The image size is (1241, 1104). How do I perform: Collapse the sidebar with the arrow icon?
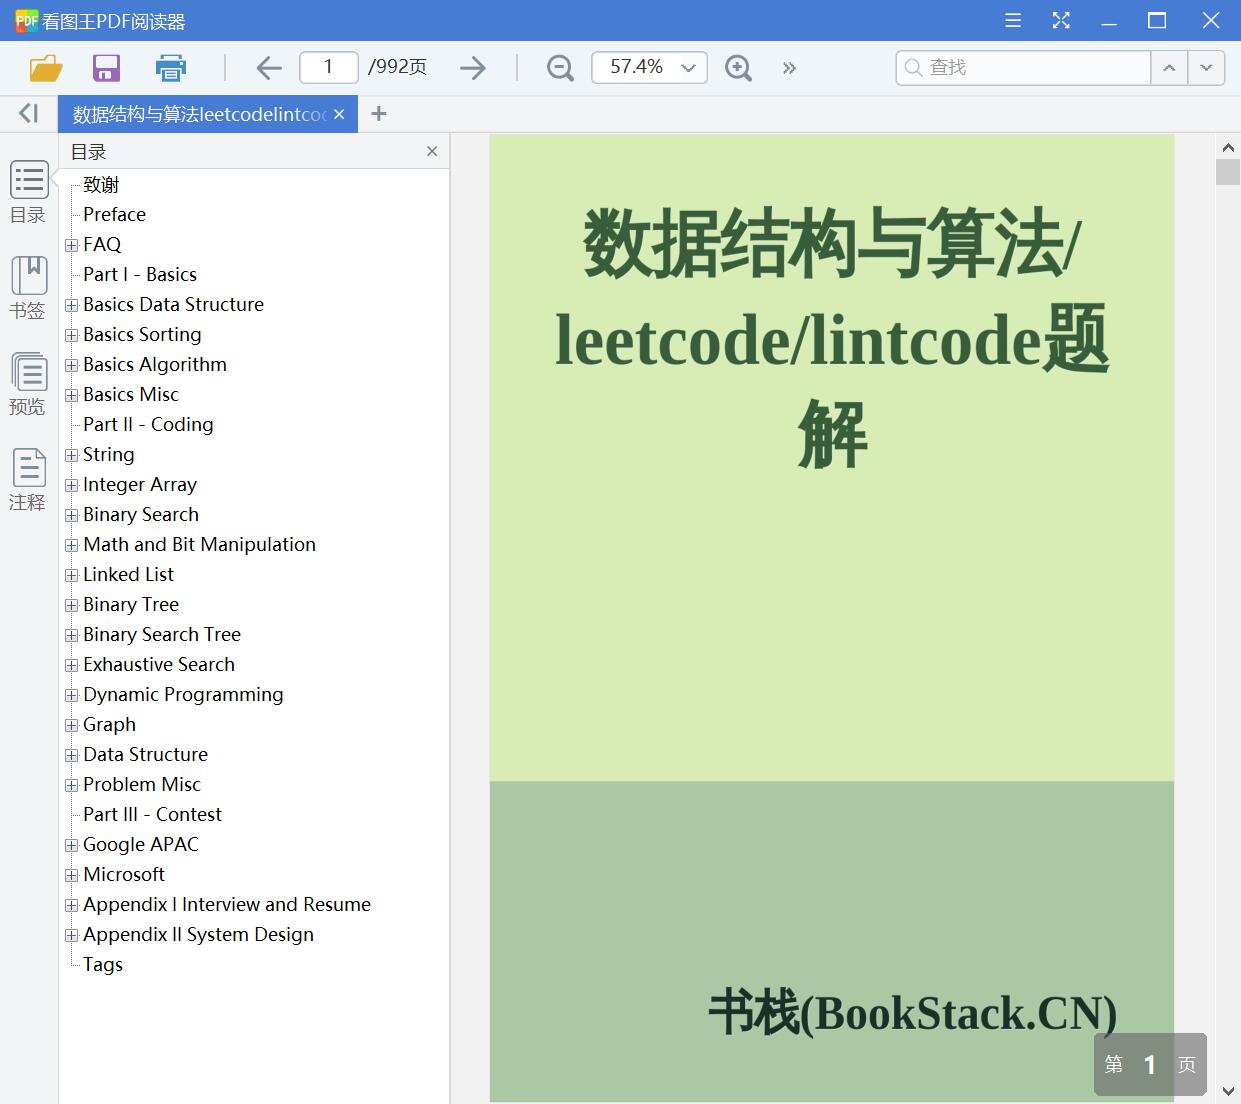point(28,114)
